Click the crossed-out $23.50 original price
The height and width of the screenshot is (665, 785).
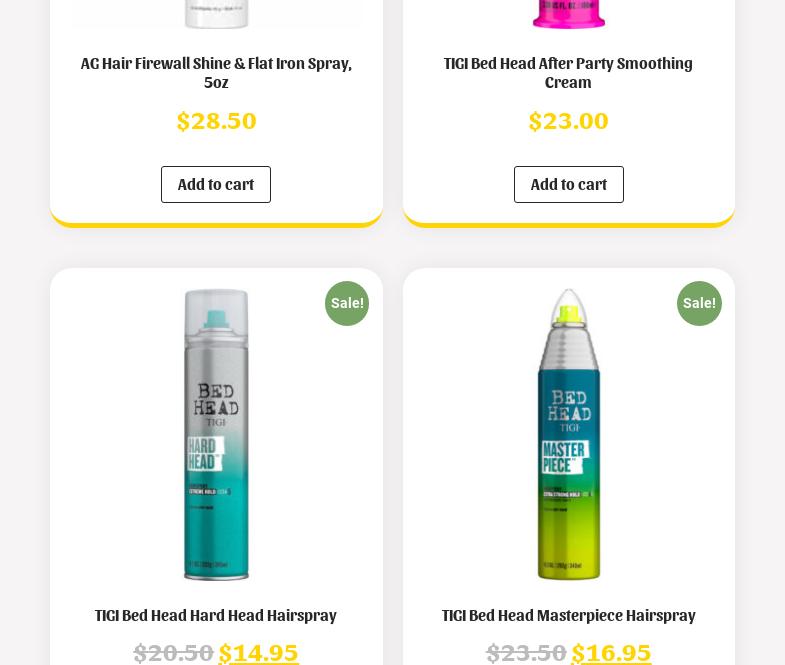click(526, 653)
